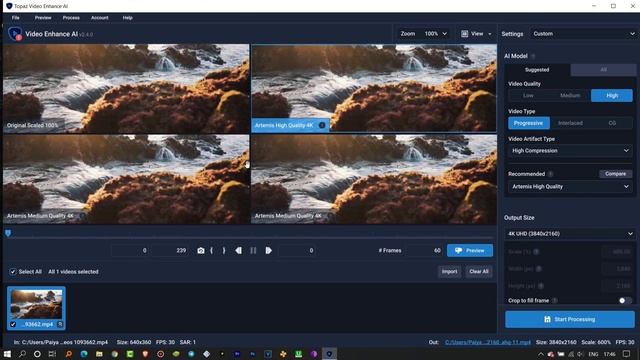This screenshot has width=640, height=360.
Task: Open the File menu
Action: (x=16, y=18)
